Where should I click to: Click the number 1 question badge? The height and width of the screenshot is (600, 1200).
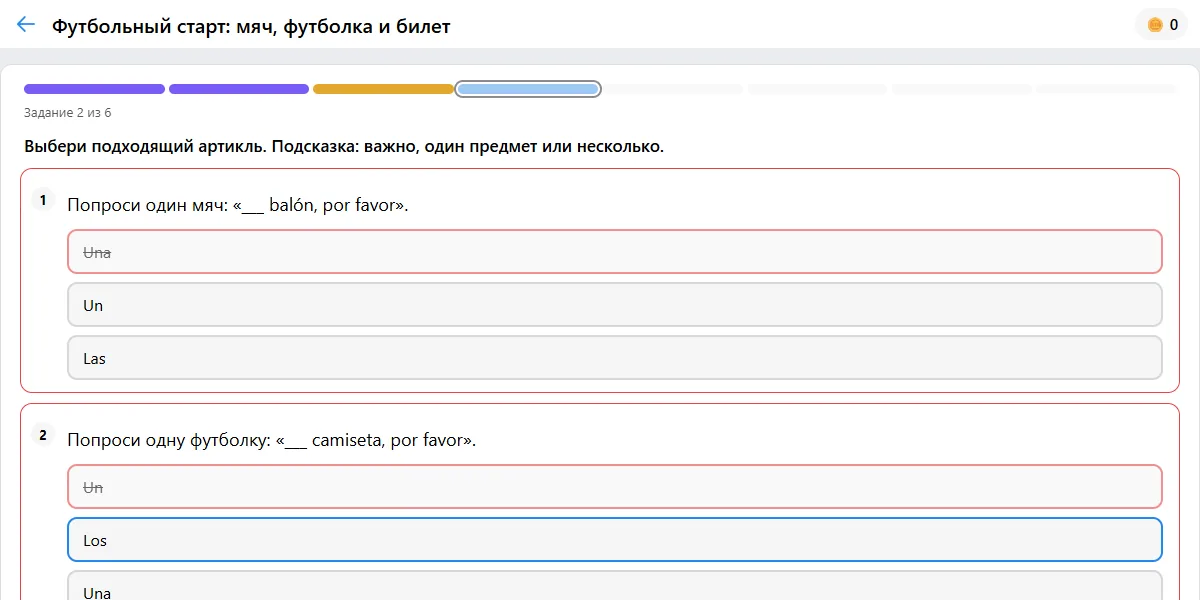tap(43, 200)
